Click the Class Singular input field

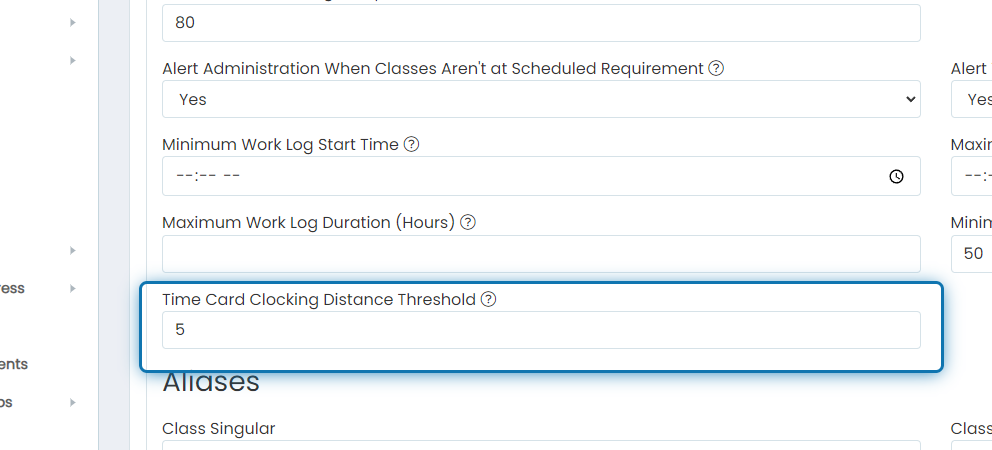(x=541, y=446)
